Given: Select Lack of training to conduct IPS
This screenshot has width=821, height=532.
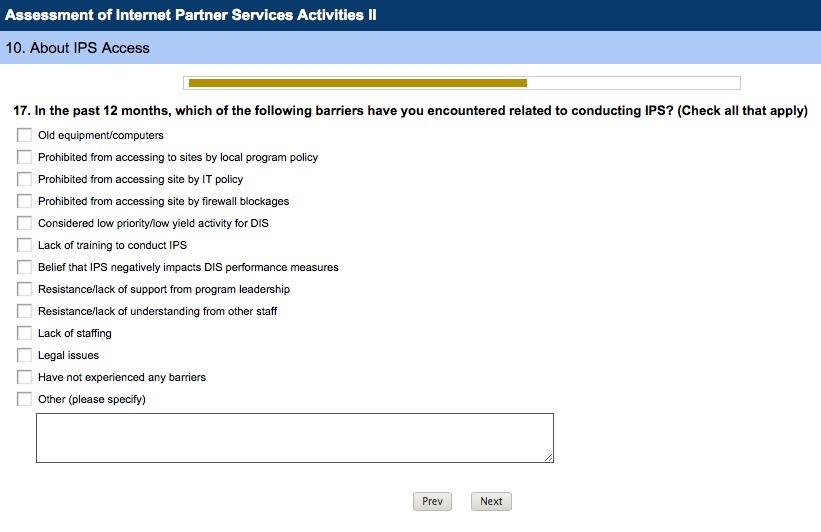Looking at the screenshot, I should [x=24, y=245].
